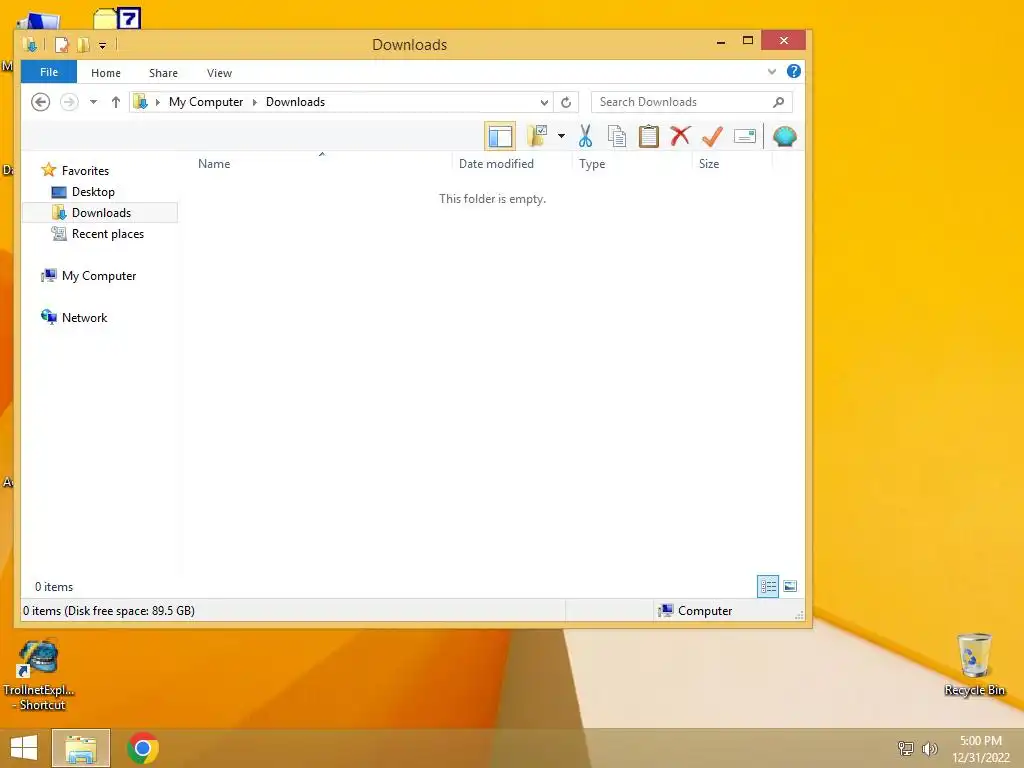
Task: Toggle the navigation pane toolbar button
Action: [x=500, y=136]
